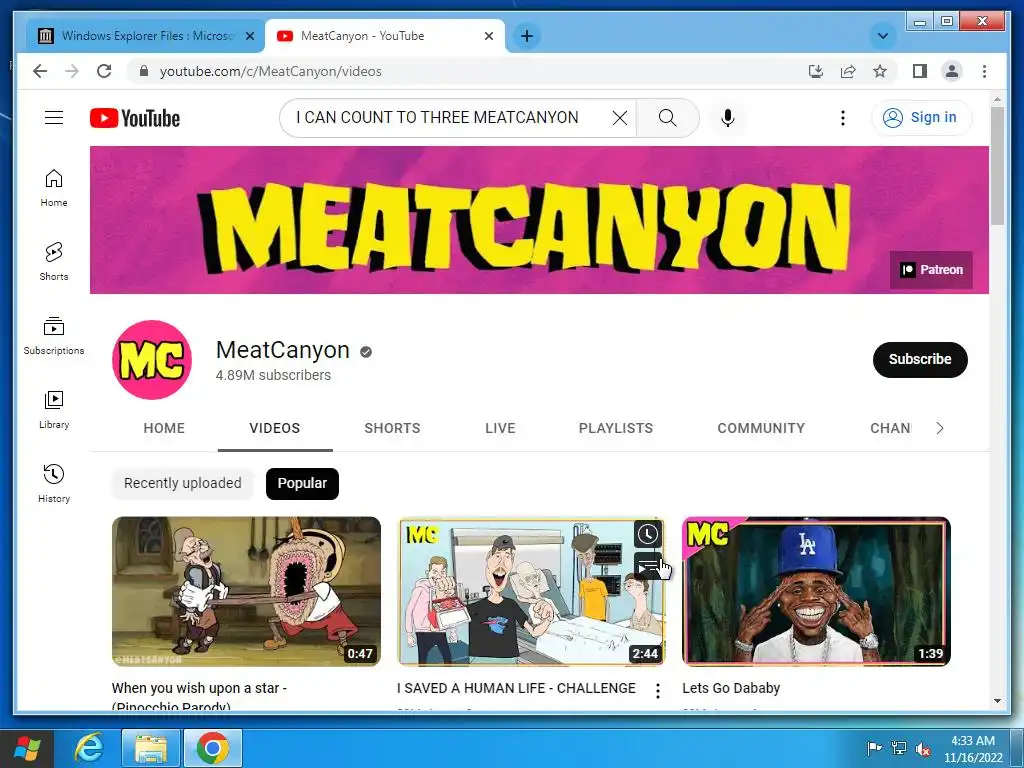Open the Patreon link on banner
The width and height of the screenshot is (1024, 768).
pyautogui.click(x=931, y=270)
